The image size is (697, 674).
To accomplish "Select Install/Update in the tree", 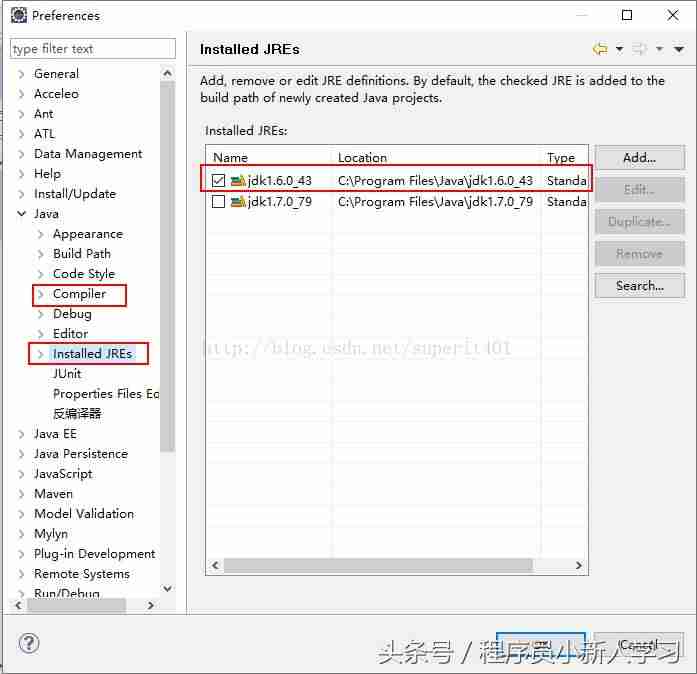I will (x=75, y=194).
